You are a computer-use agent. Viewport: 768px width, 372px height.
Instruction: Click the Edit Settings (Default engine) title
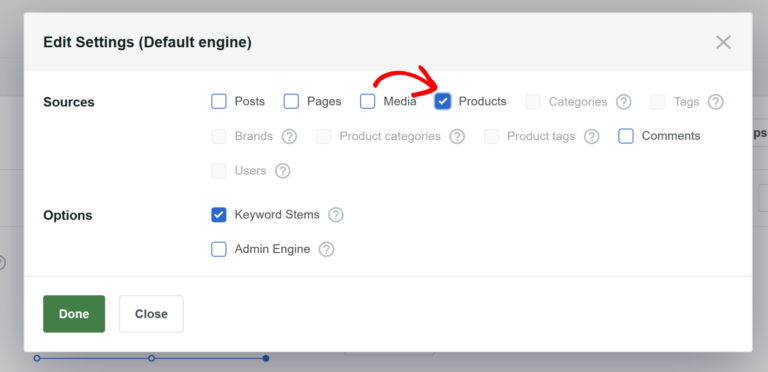pyautogui.click(x=147, y=42)
